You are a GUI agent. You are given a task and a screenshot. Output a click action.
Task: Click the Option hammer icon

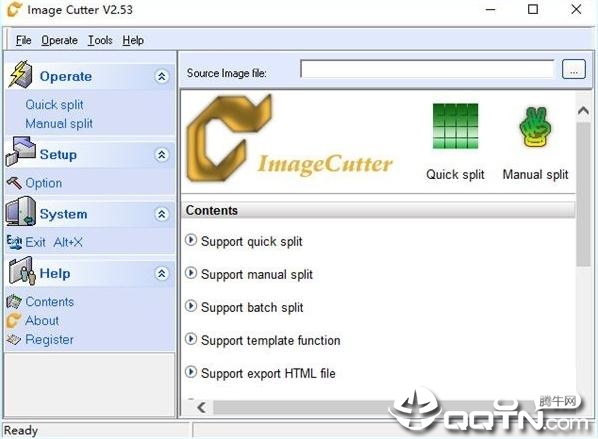[x=14, y=183]
